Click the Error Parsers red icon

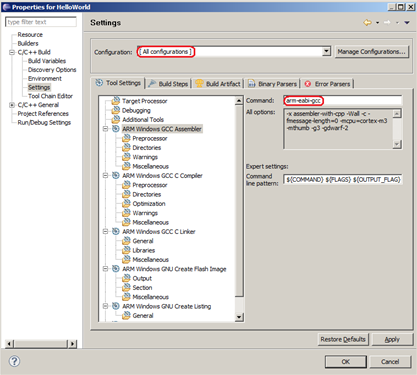308,84
